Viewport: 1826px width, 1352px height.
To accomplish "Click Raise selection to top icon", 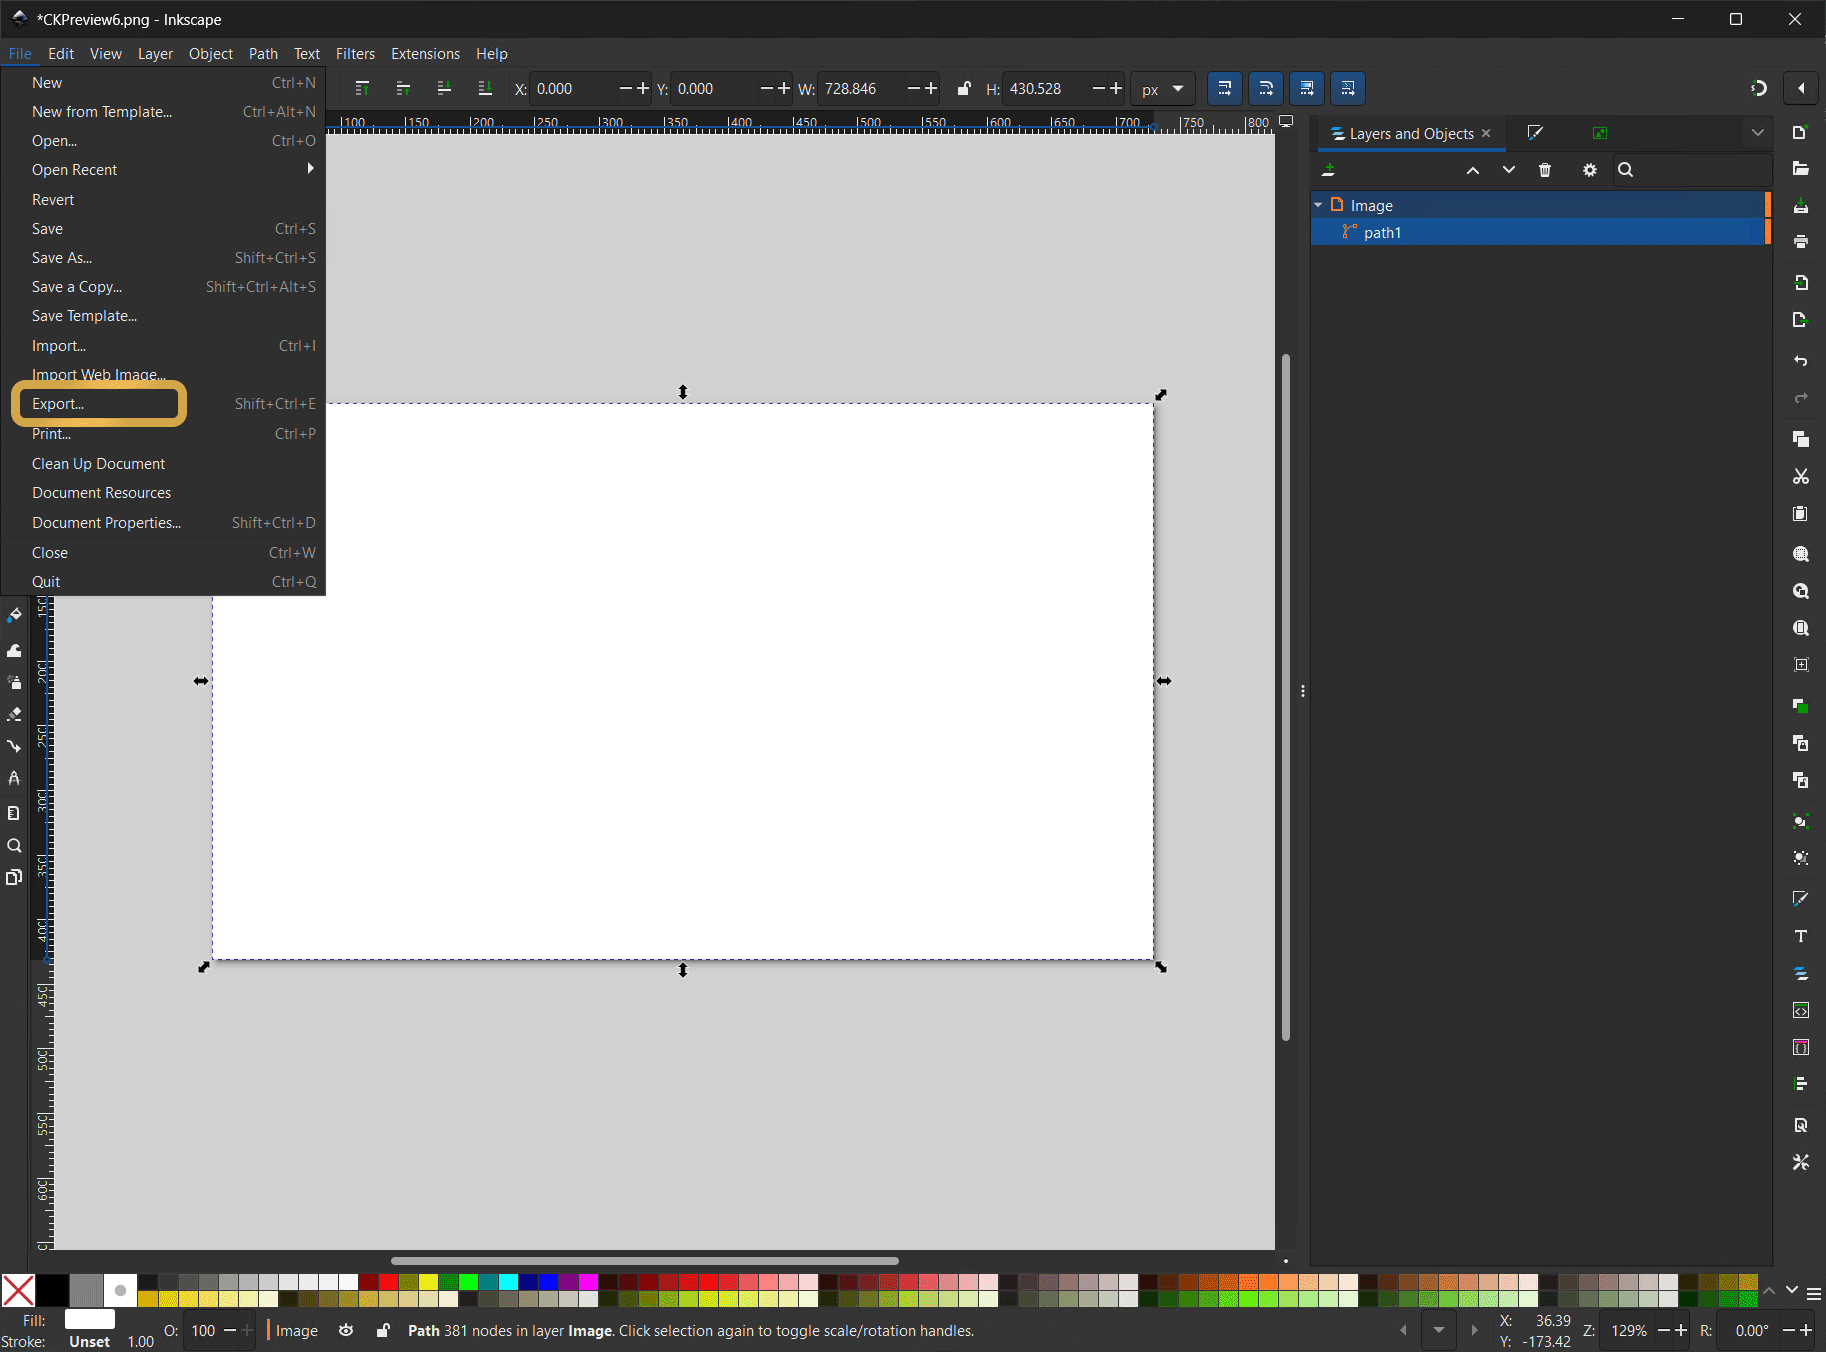I will click(x=362, y=89).
